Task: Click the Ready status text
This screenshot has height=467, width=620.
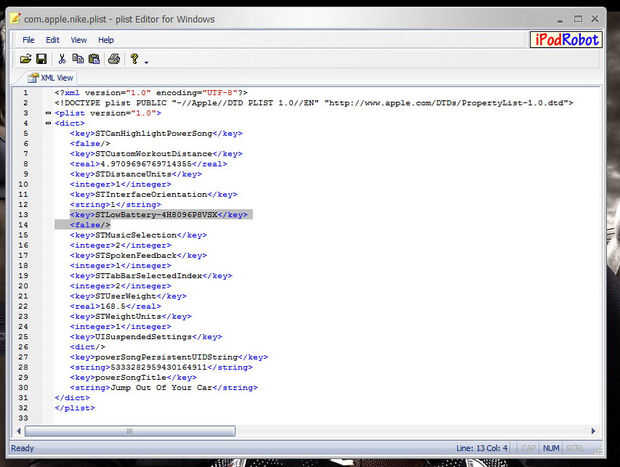Action: pyautogui.click(x=23, y=448)
